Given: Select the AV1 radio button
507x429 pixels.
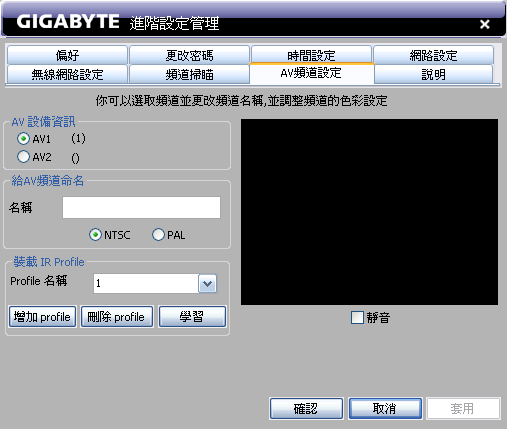Looking at the screenshot, I should click(23, 138).
